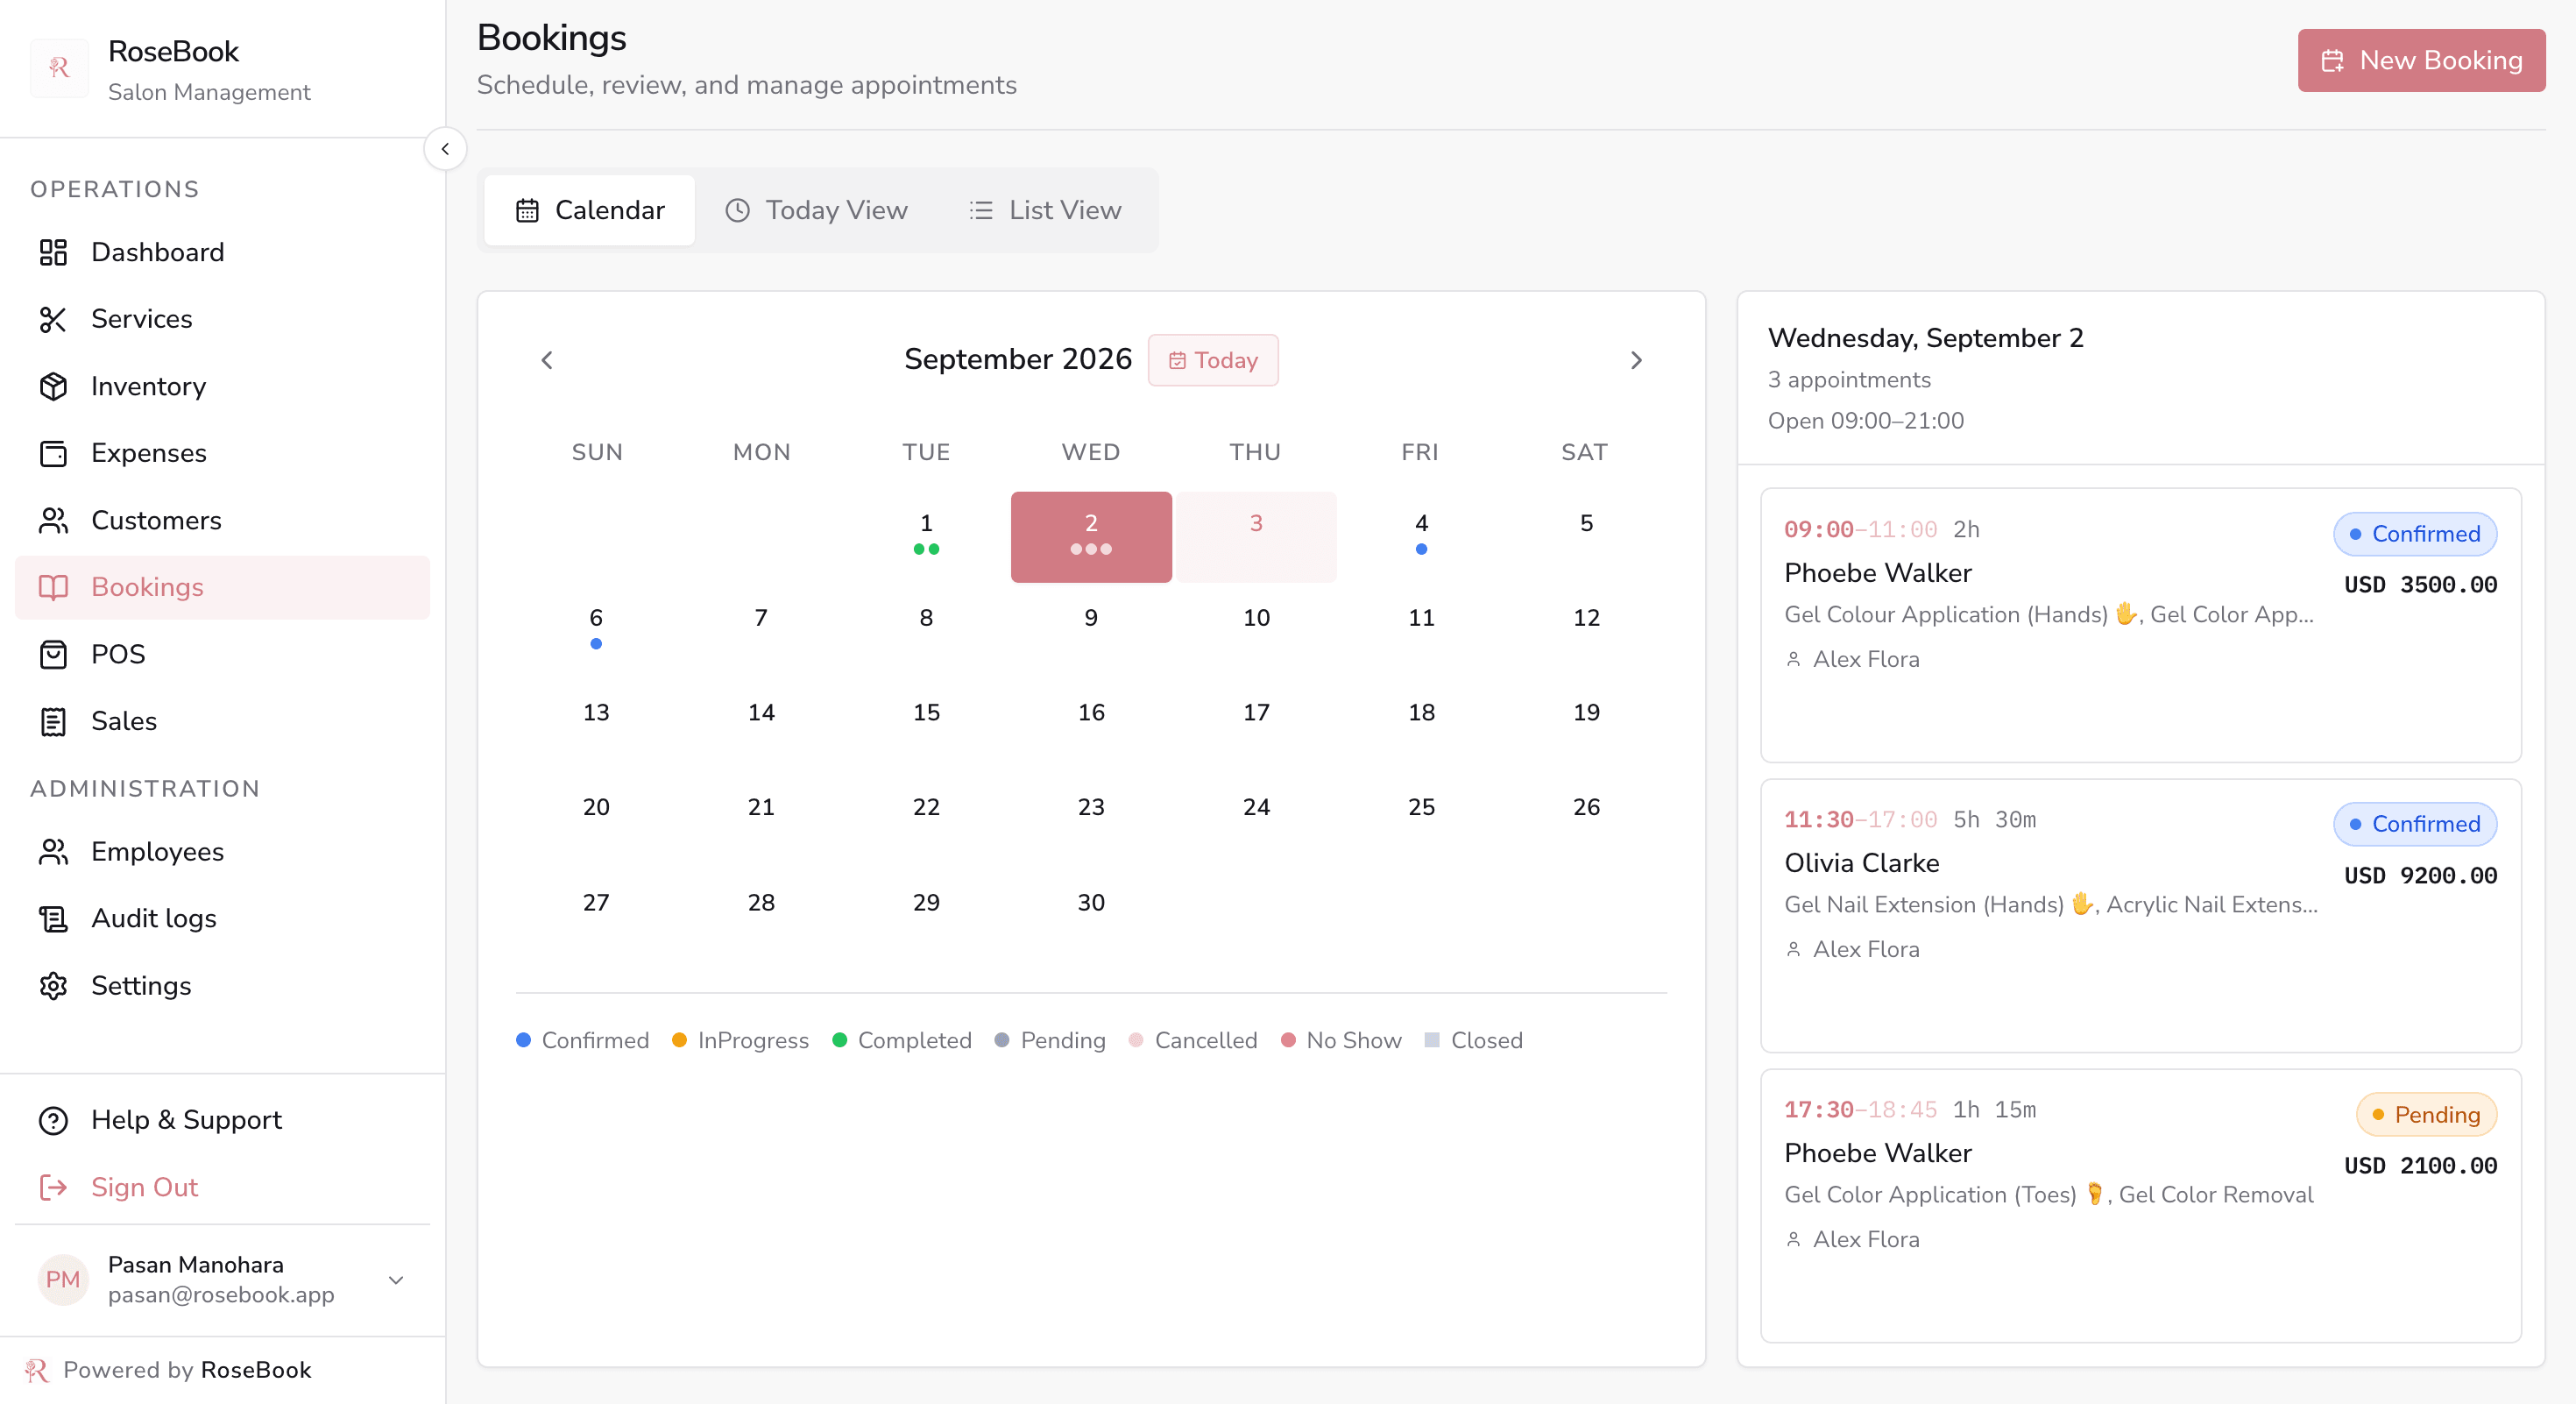Create a New Booking

[2421, 61]
